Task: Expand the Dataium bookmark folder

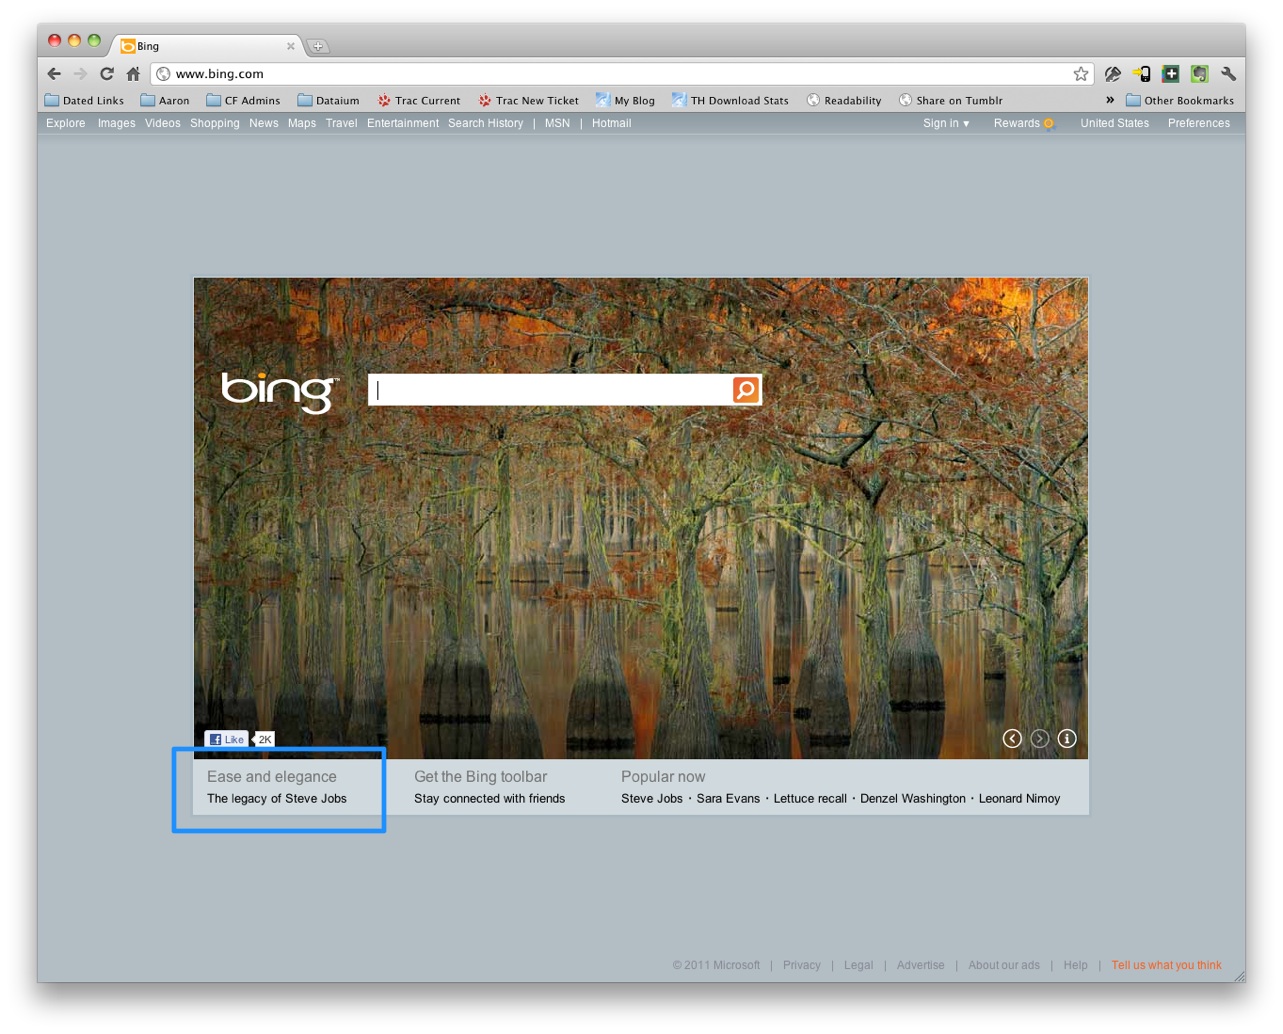Action: coord(328,100)
